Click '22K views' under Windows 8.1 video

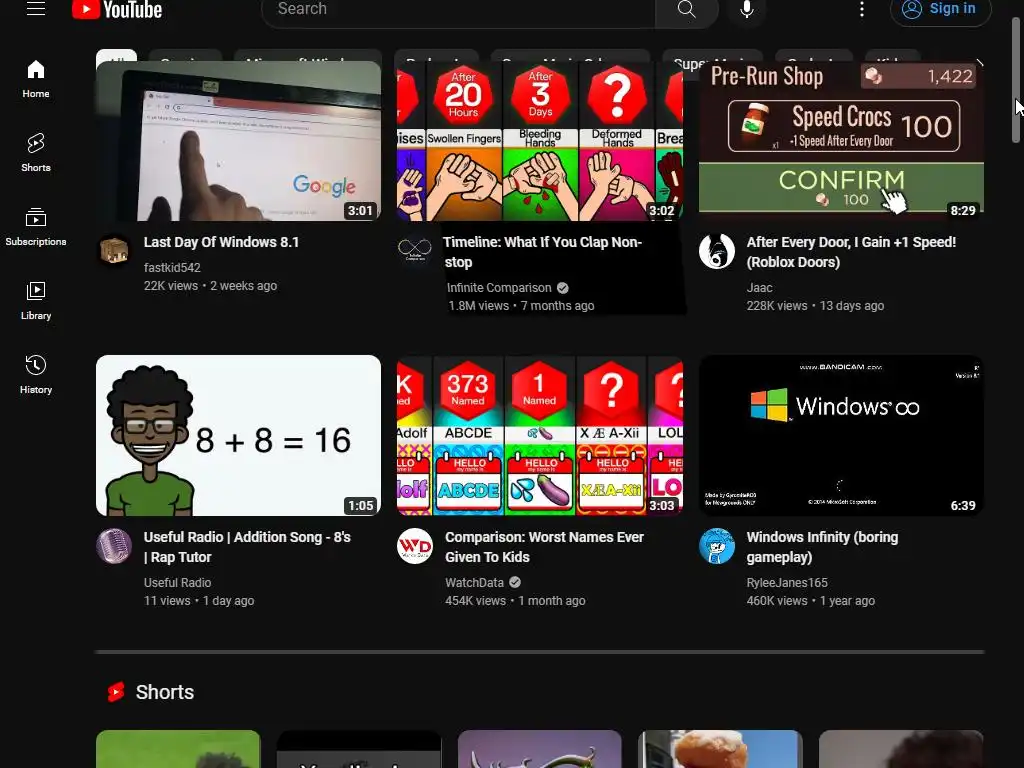click(170, 286)
